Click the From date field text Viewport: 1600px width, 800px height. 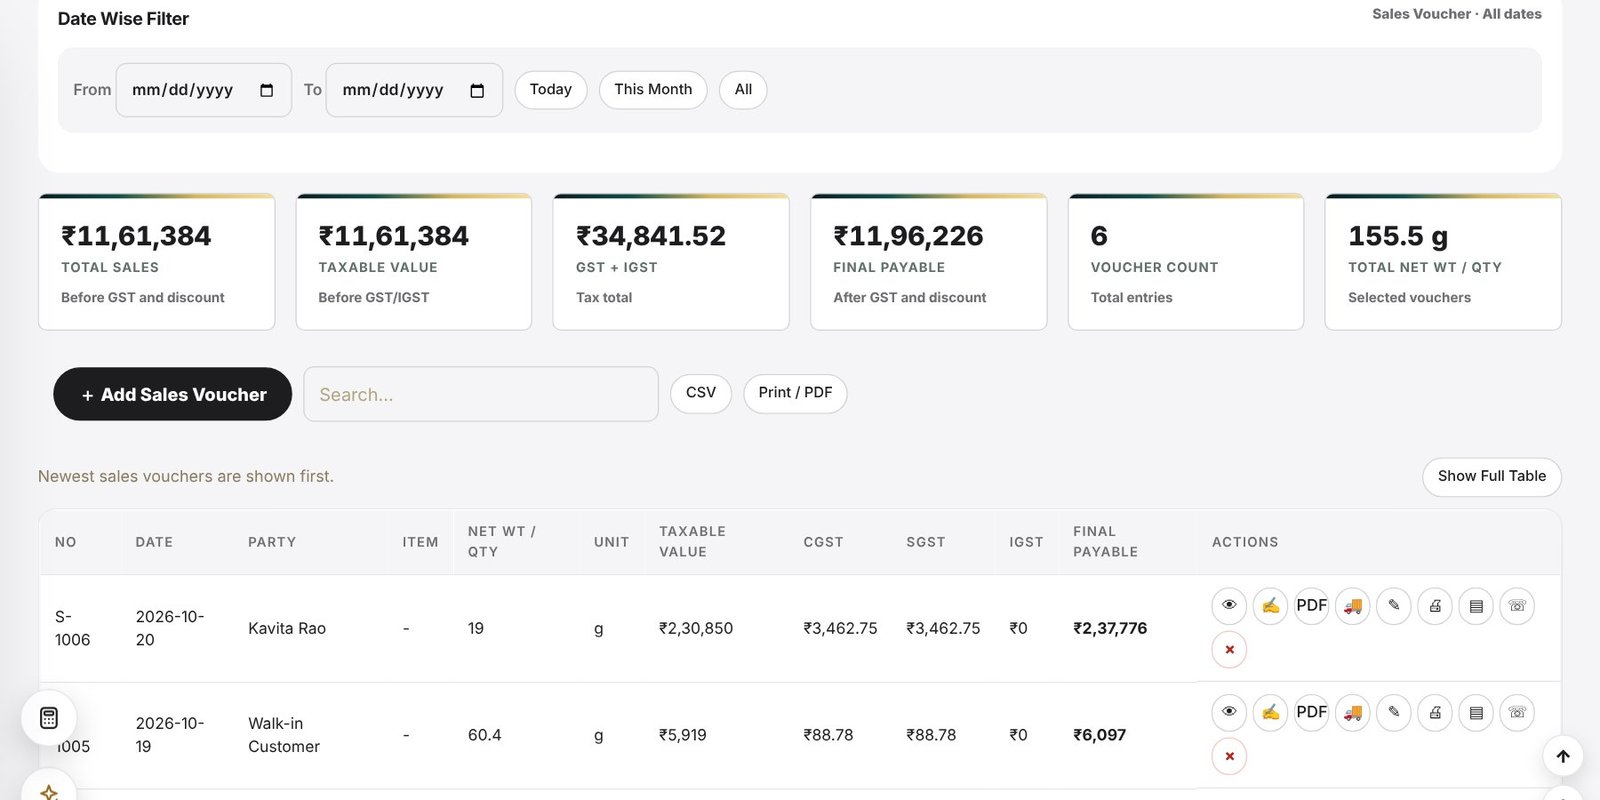point(183,90)
